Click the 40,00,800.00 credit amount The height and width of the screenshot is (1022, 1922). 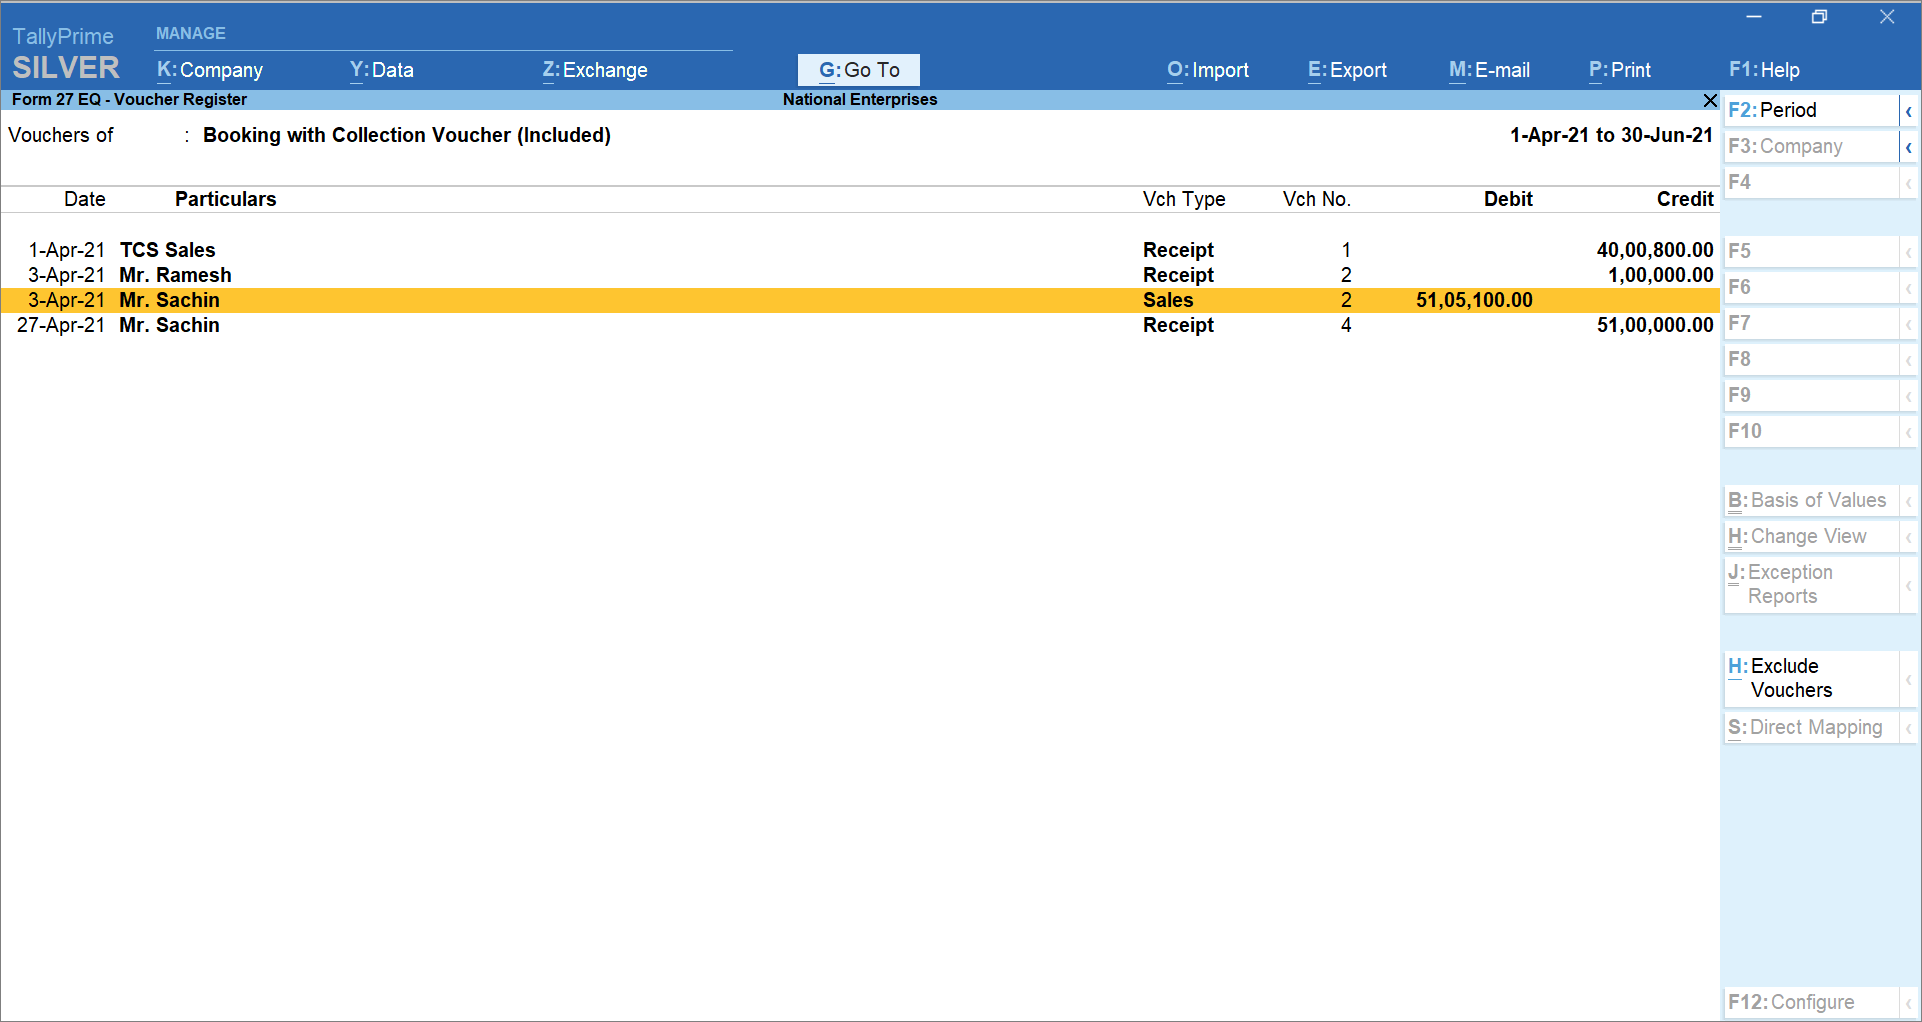click(1655, 250)
